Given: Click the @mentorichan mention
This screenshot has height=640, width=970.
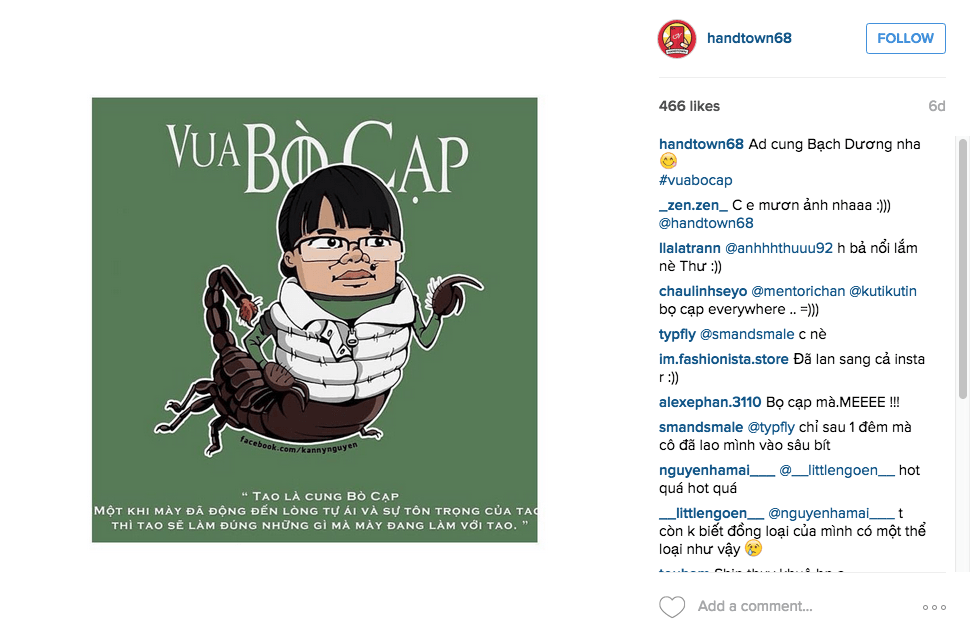Looking at the screenshot, I should 797,291.
